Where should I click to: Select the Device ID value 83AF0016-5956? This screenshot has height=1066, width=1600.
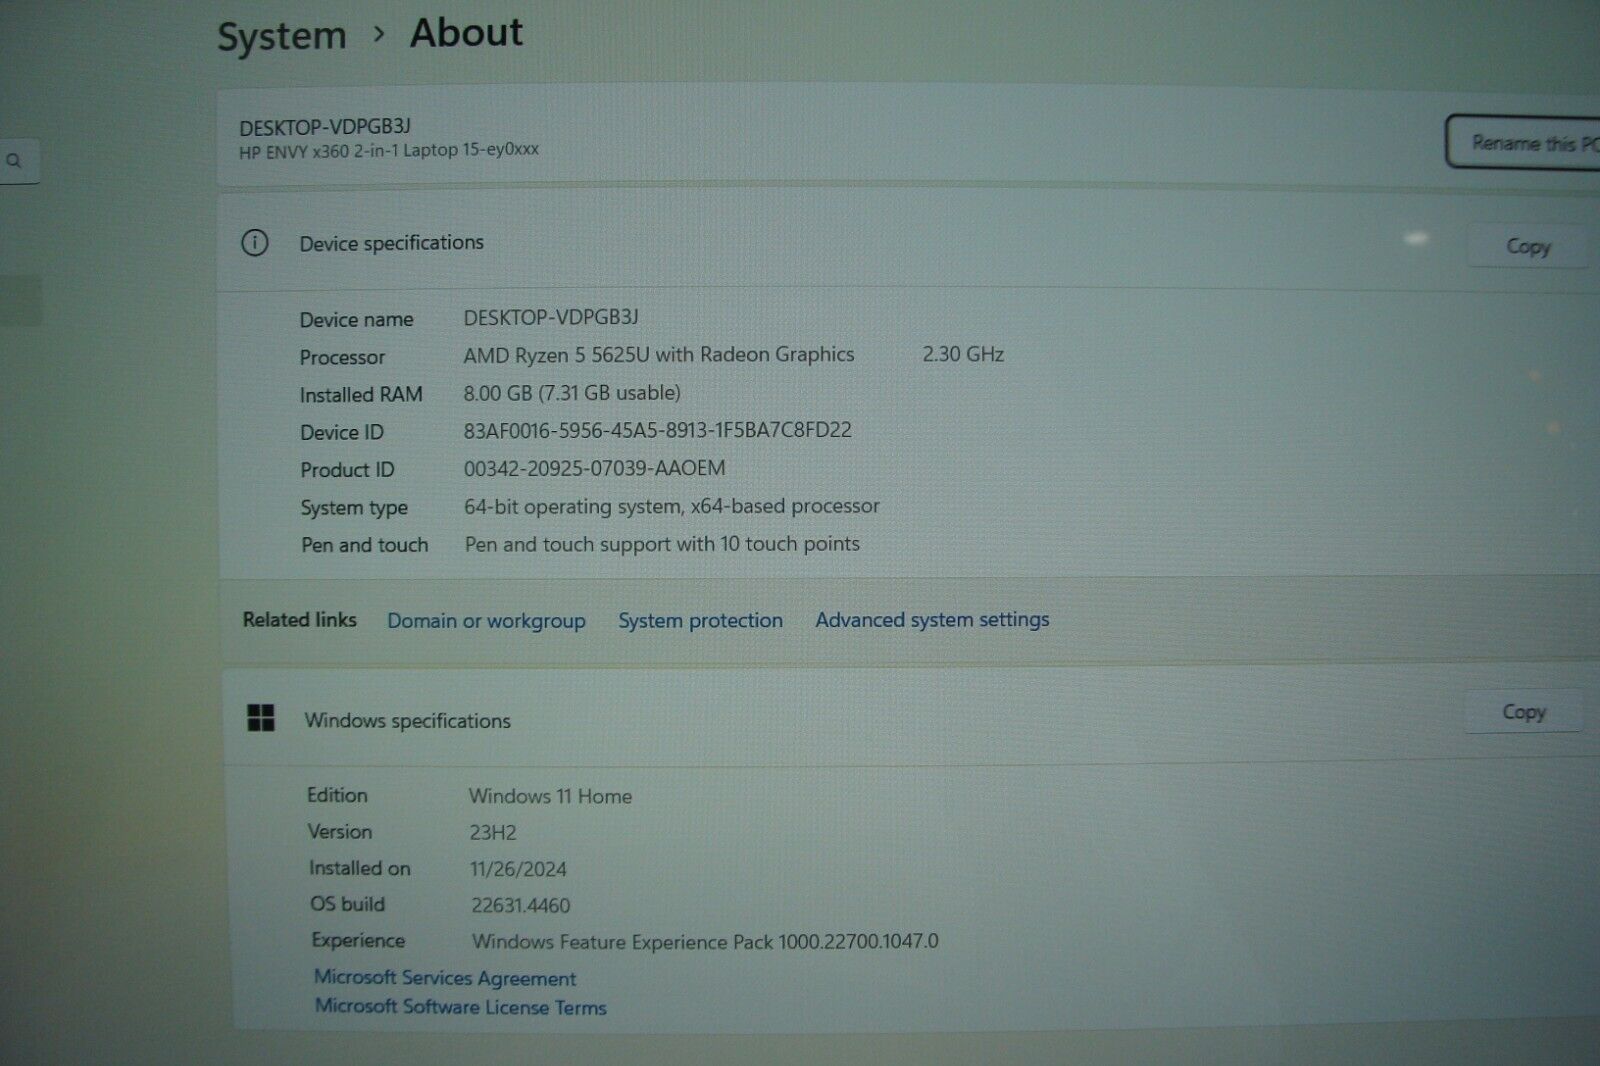(x=658, y=430)
